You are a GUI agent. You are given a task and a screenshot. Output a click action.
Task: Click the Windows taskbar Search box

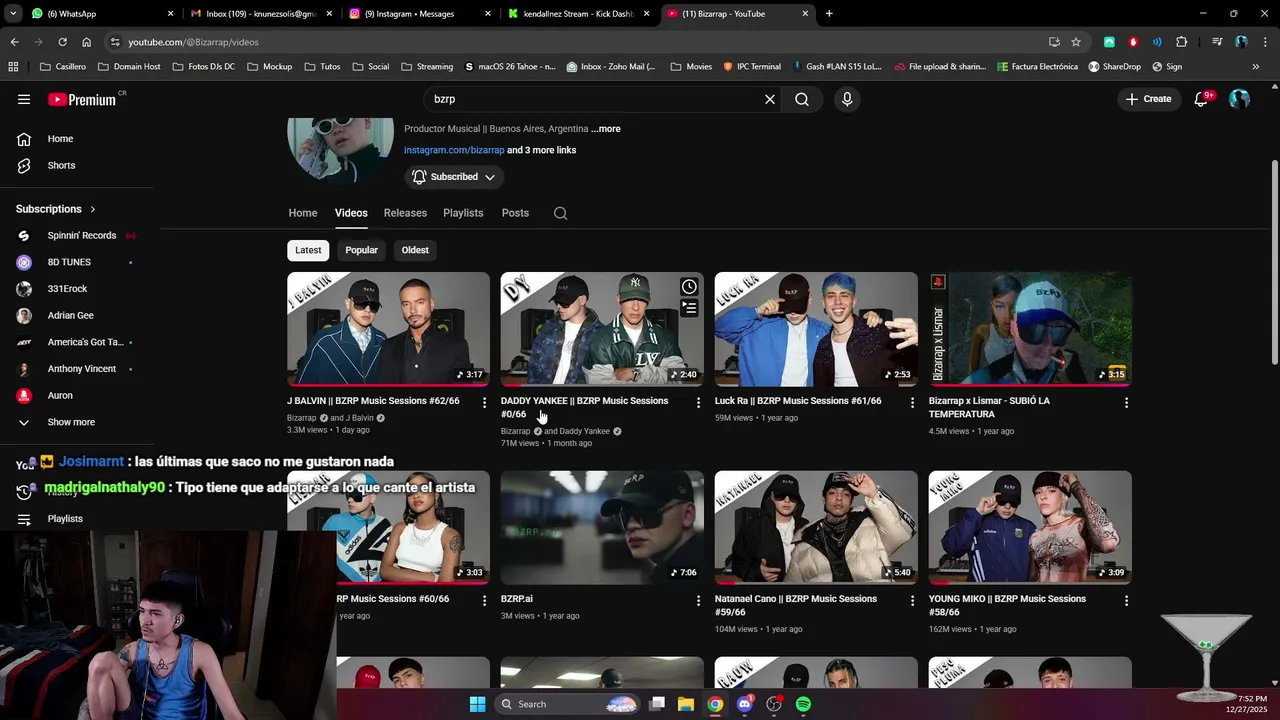tap(568, 704)
